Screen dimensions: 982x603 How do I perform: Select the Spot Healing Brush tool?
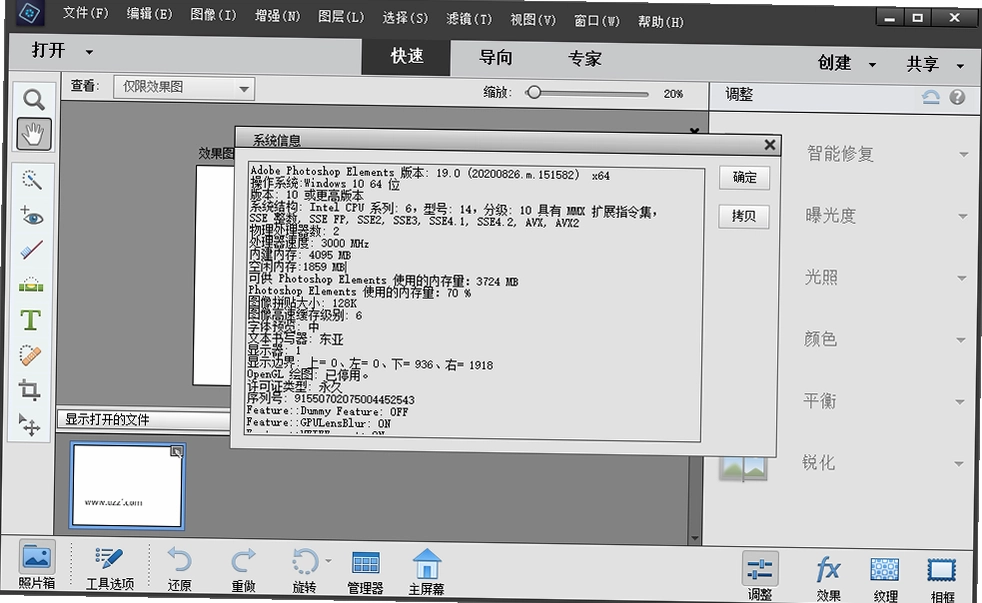[30, 356]
